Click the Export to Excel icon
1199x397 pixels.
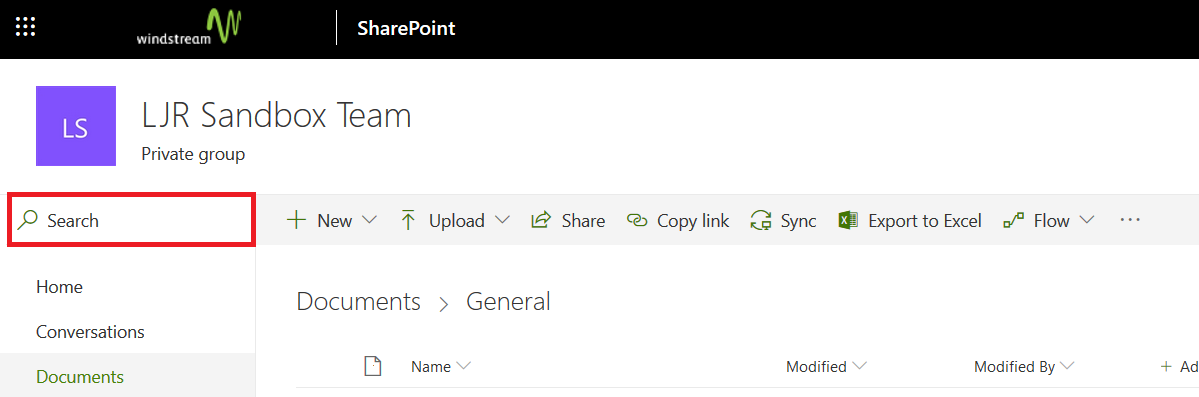[x=848, y=221]
